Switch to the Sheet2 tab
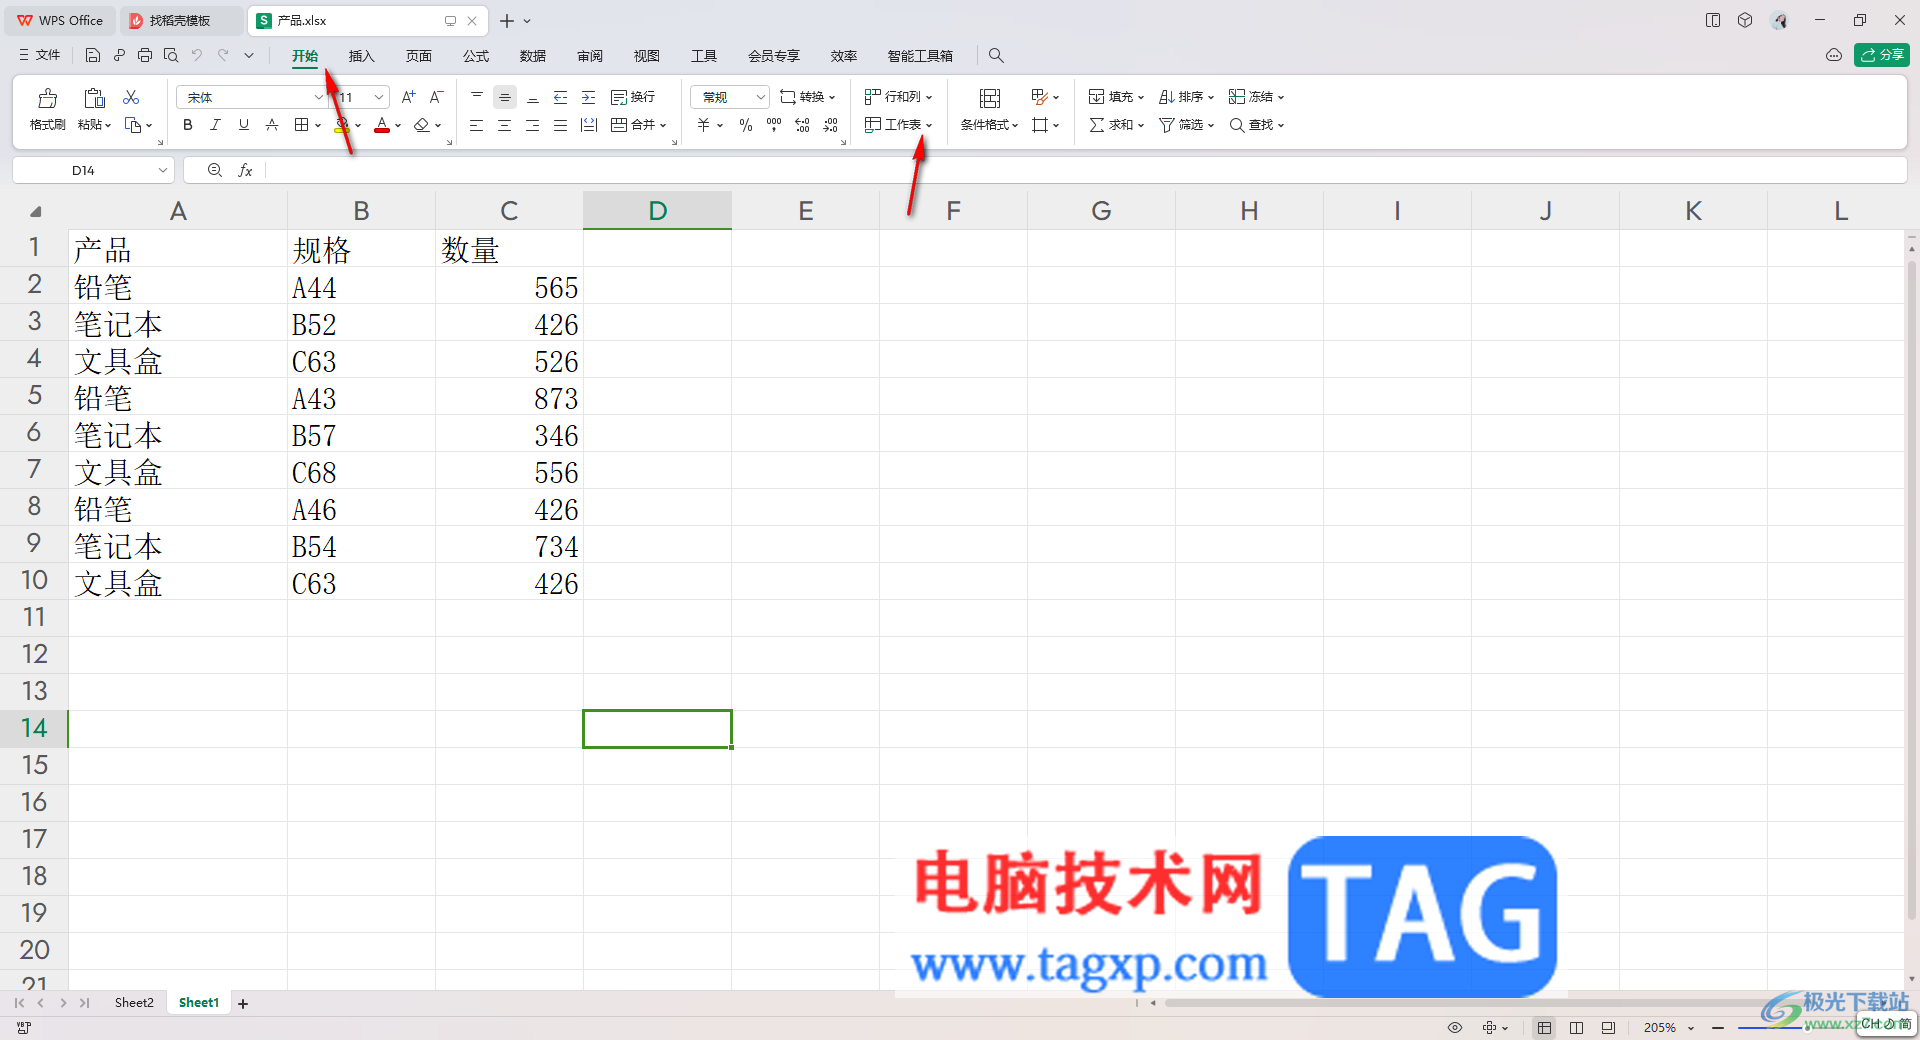1920x1040 pixels. coord(134,1003)
